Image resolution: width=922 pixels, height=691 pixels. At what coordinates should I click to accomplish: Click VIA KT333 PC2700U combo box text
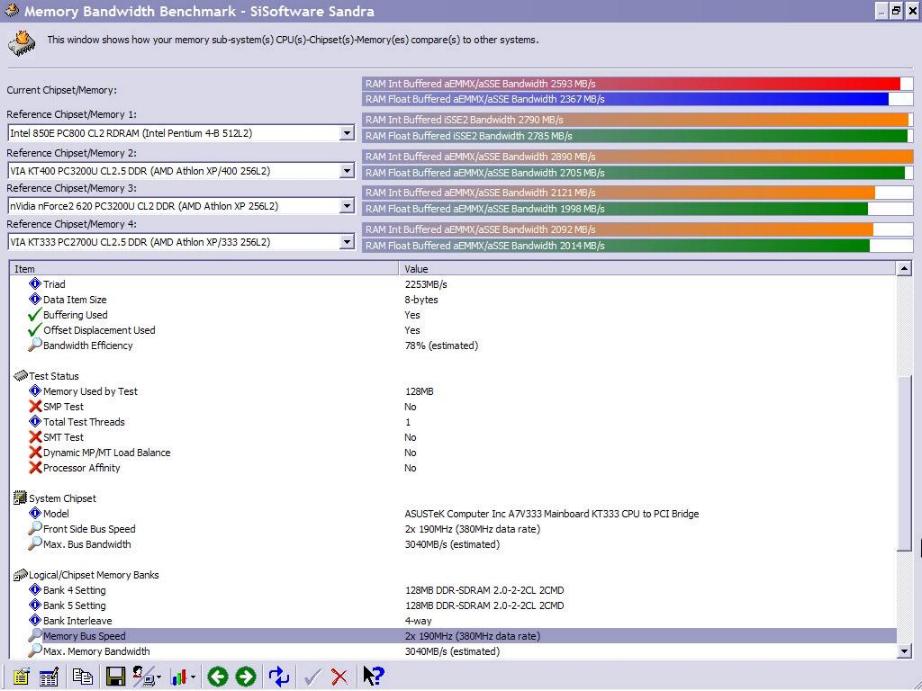pyautogui.click(x=140, y=242)
